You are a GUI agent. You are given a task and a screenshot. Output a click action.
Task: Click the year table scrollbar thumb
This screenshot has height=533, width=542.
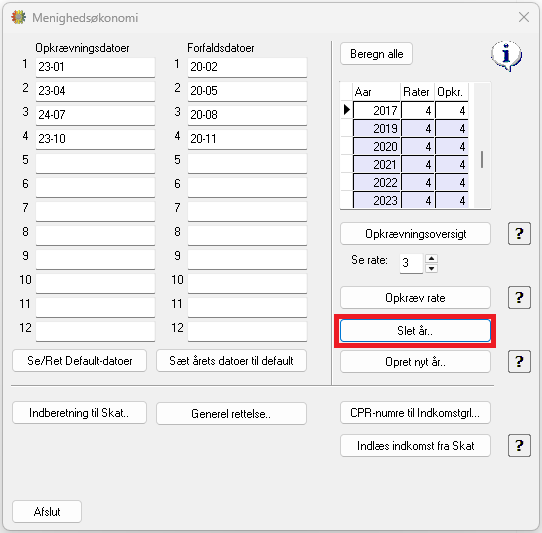482,159
